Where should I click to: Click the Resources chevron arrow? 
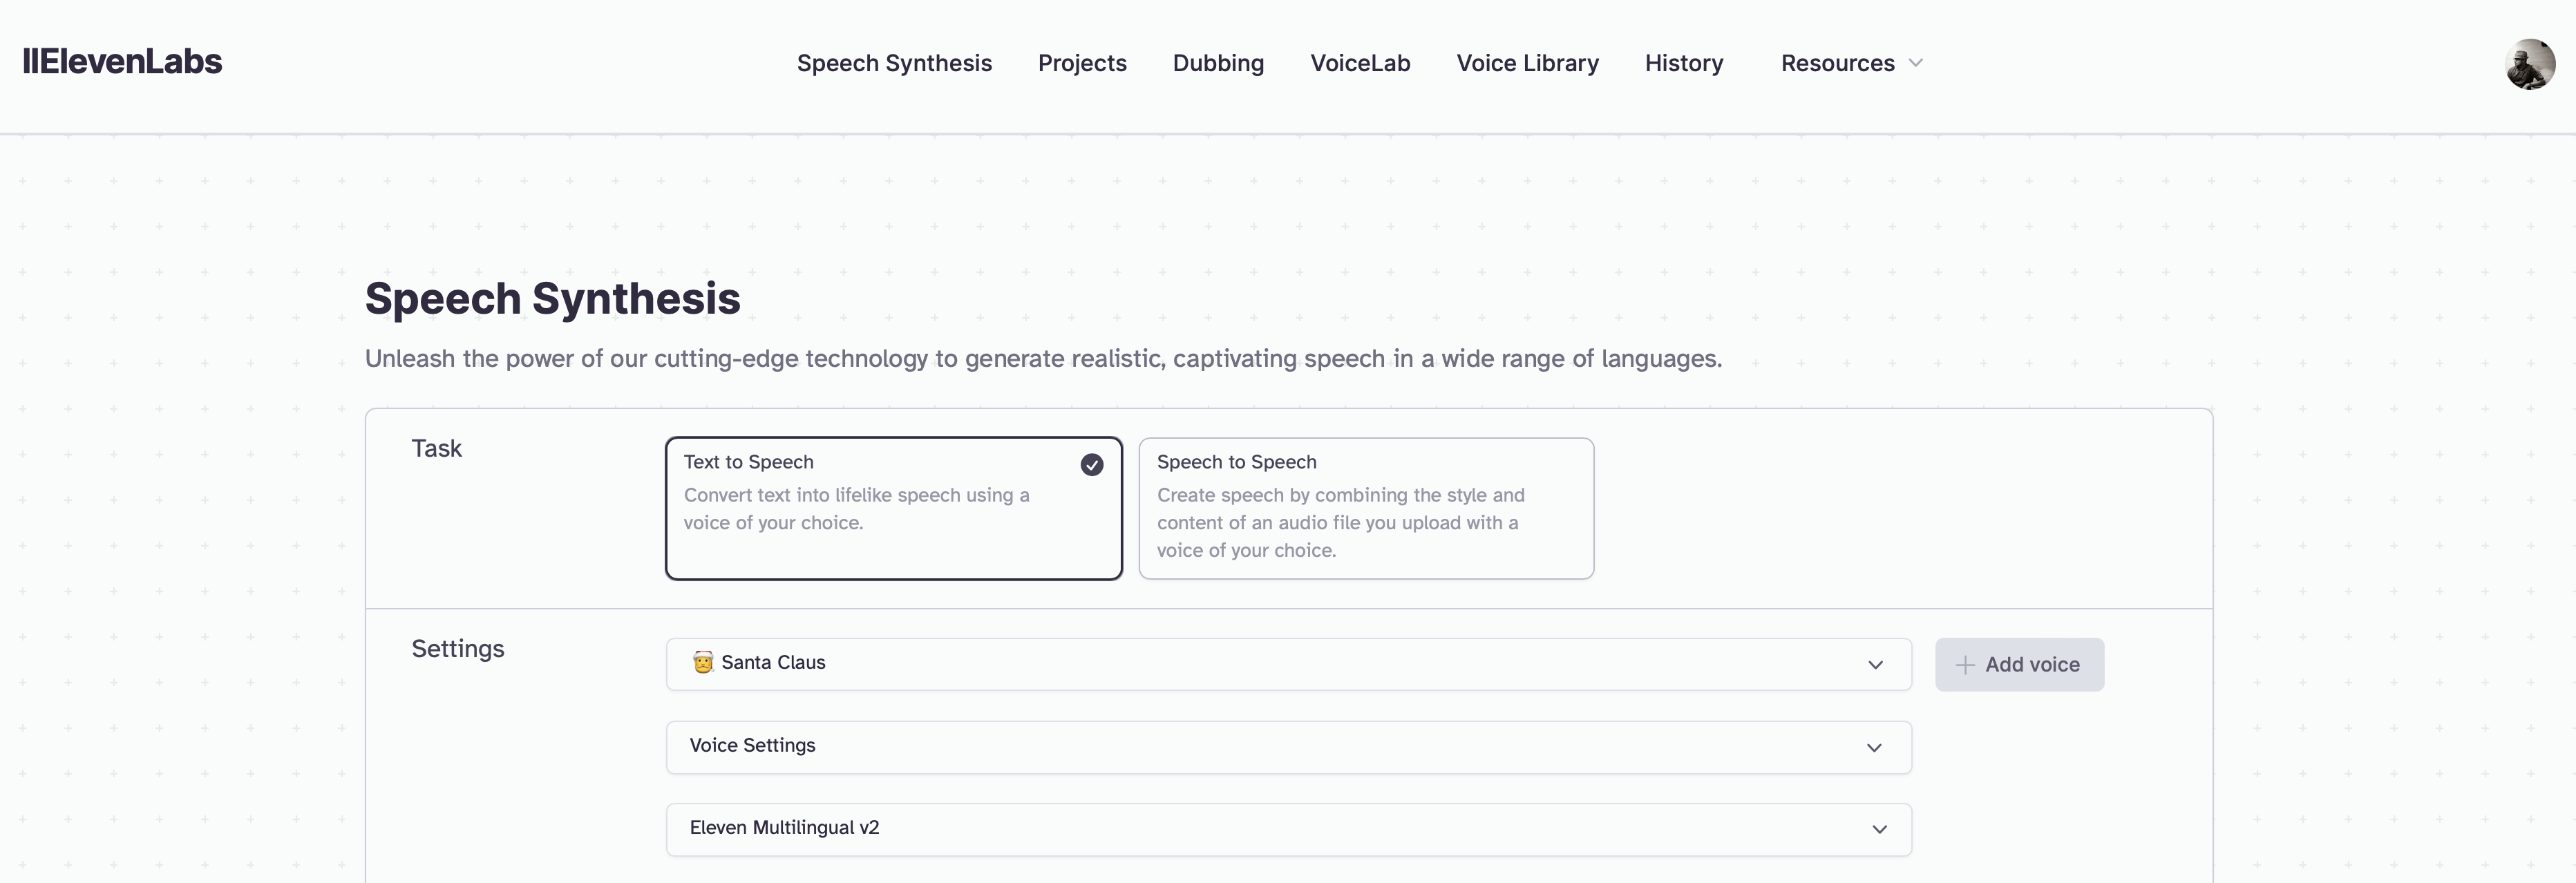click(x=1915, y=63)
